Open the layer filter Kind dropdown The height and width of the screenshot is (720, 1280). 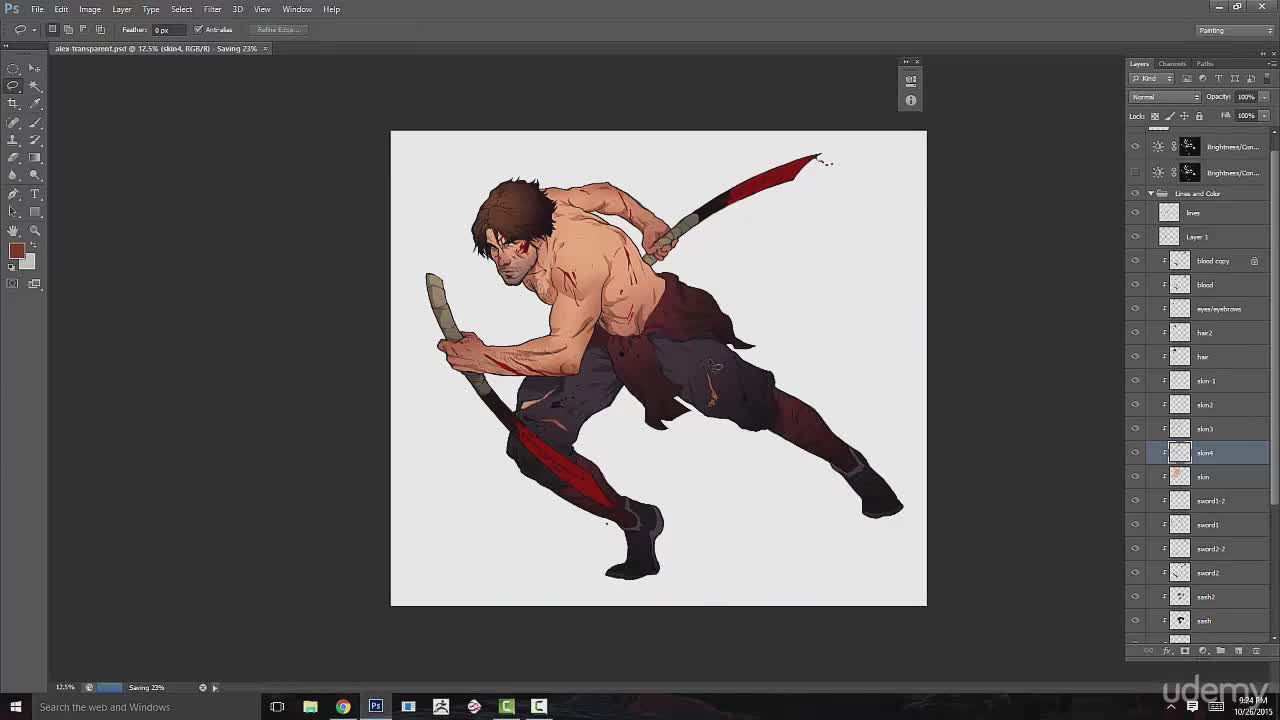click(1152, 78)
